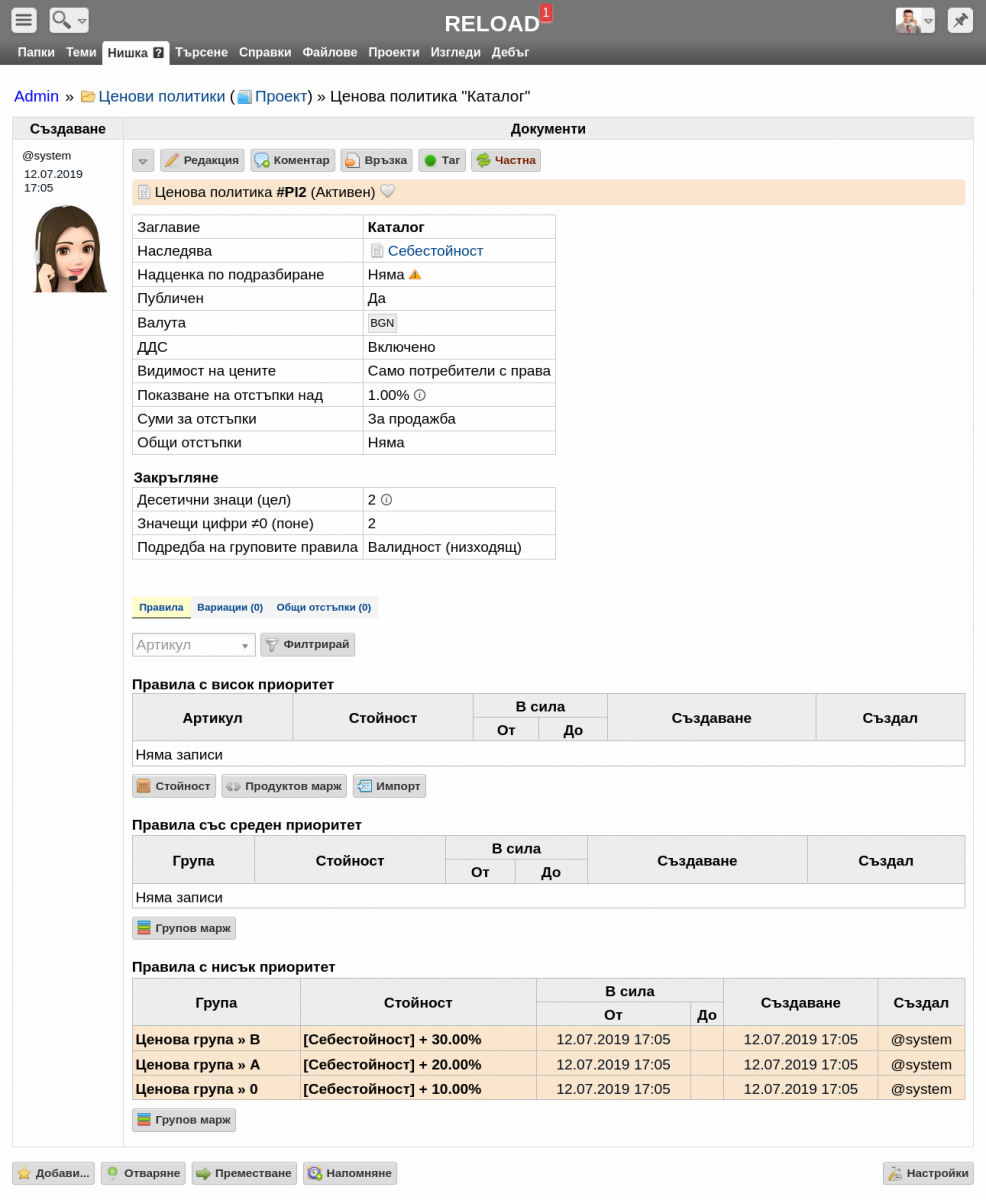The width and height of the screenshot is (986, 1200).
Task: Add a comment with Коментар button
Action: (292, 160)
